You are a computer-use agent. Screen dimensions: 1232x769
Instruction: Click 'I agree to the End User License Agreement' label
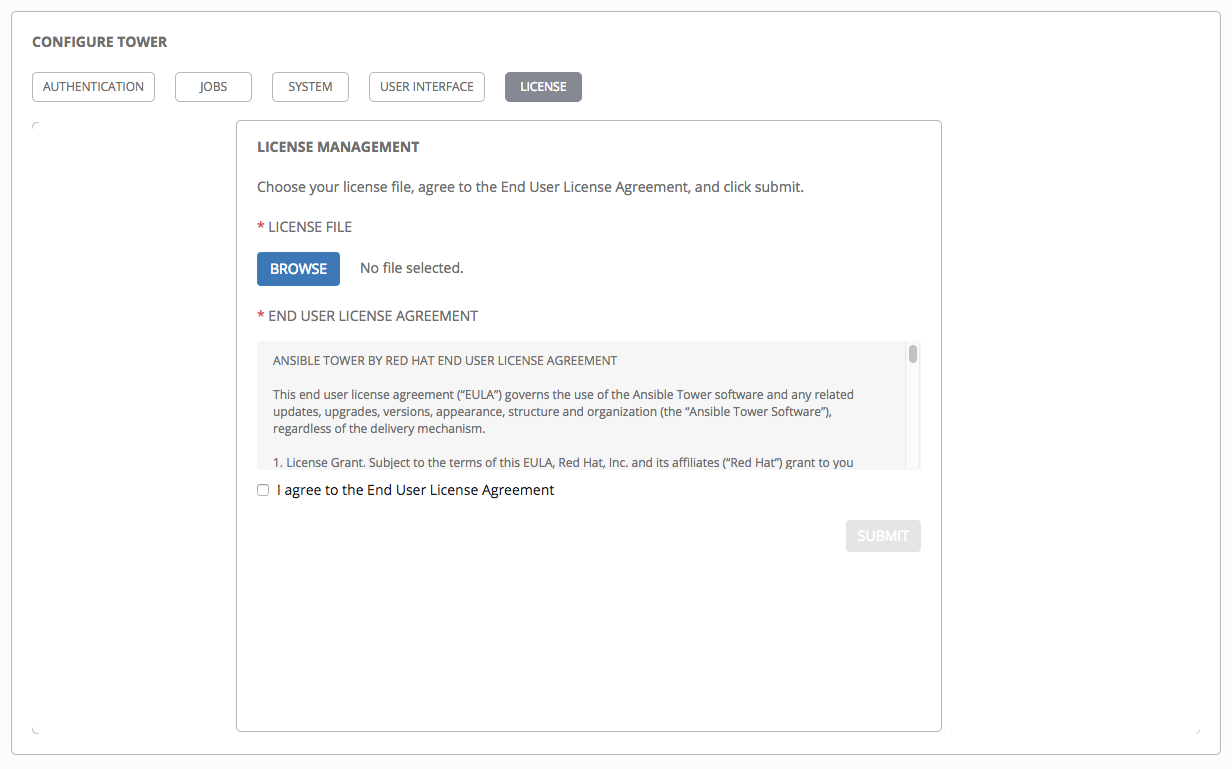416,490
